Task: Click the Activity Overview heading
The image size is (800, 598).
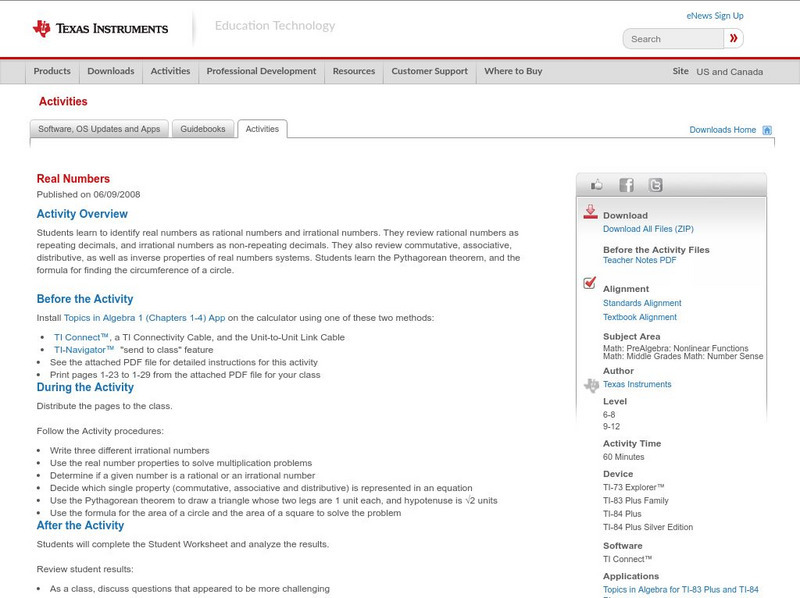Action: [82, 214]
